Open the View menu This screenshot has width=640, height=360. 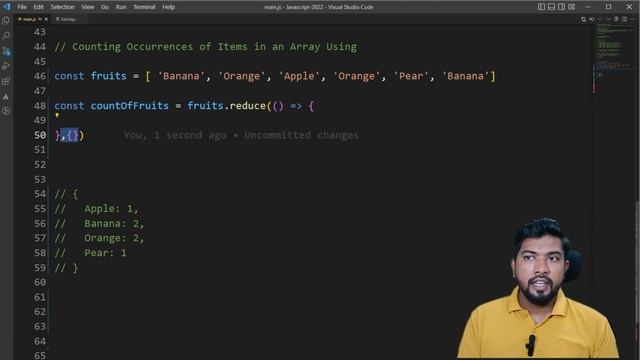pos(87,7)
